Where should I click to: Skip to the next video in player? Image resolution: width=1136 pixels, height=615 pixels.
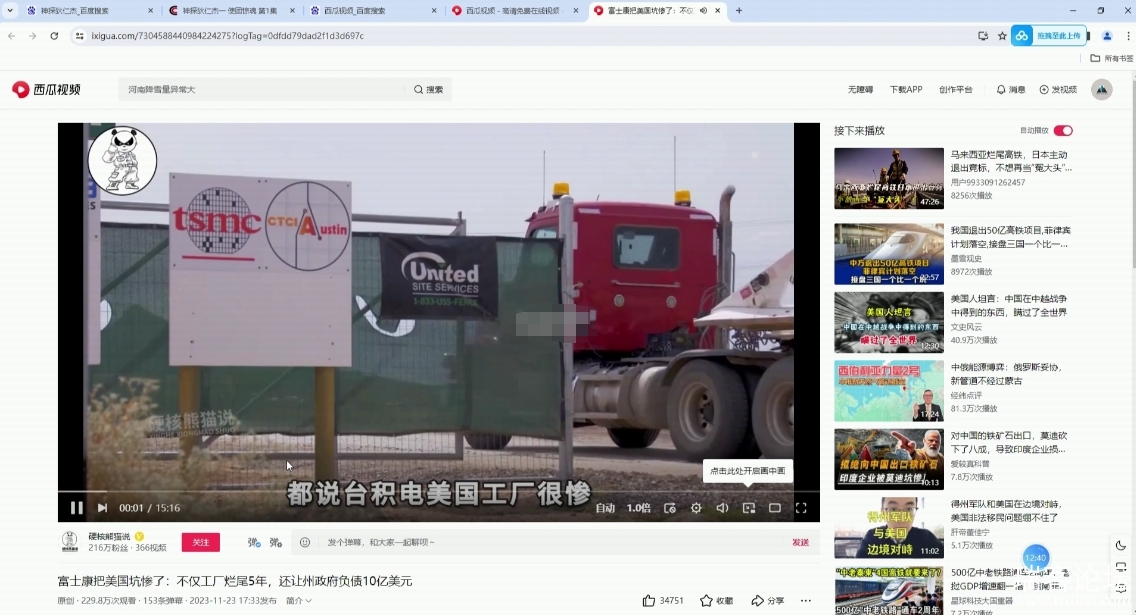(x=102, y=508)
